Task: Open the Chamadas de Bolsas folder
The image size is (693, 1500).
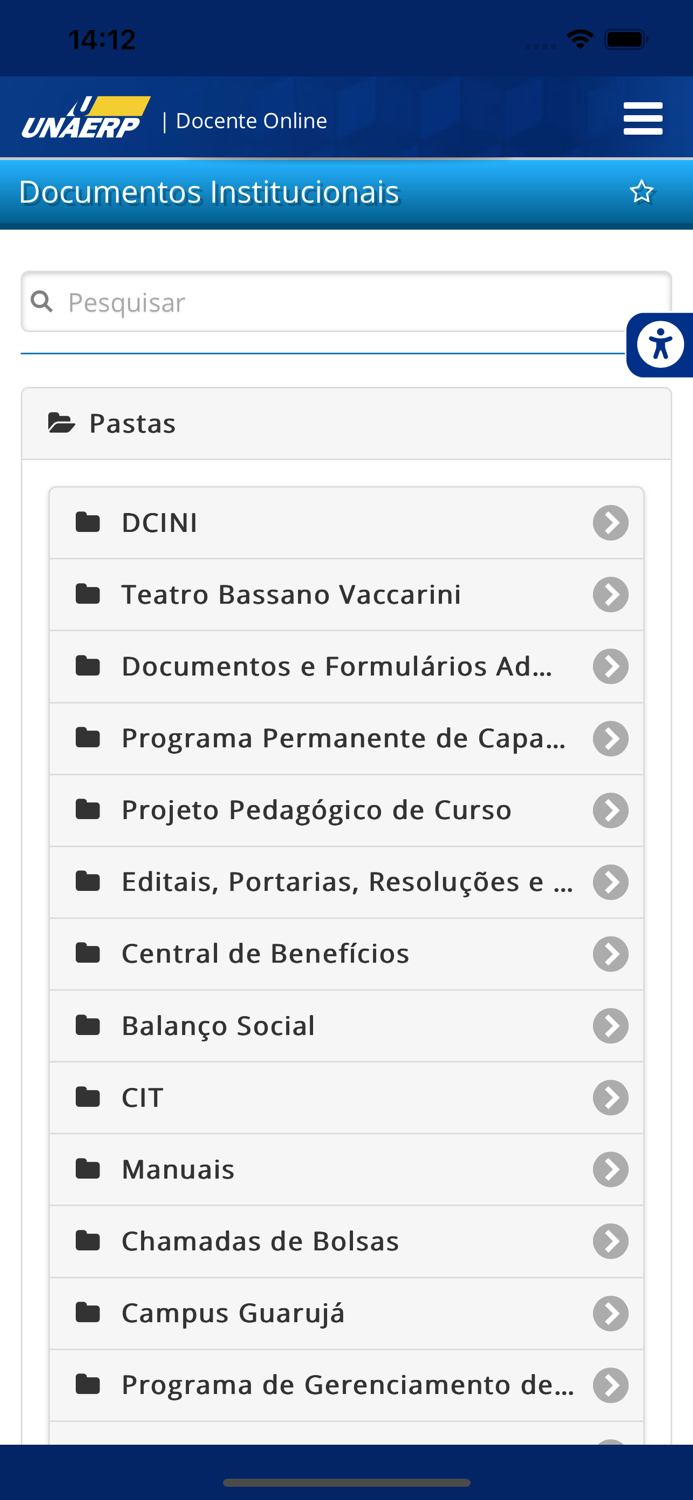Action: 260,1240
